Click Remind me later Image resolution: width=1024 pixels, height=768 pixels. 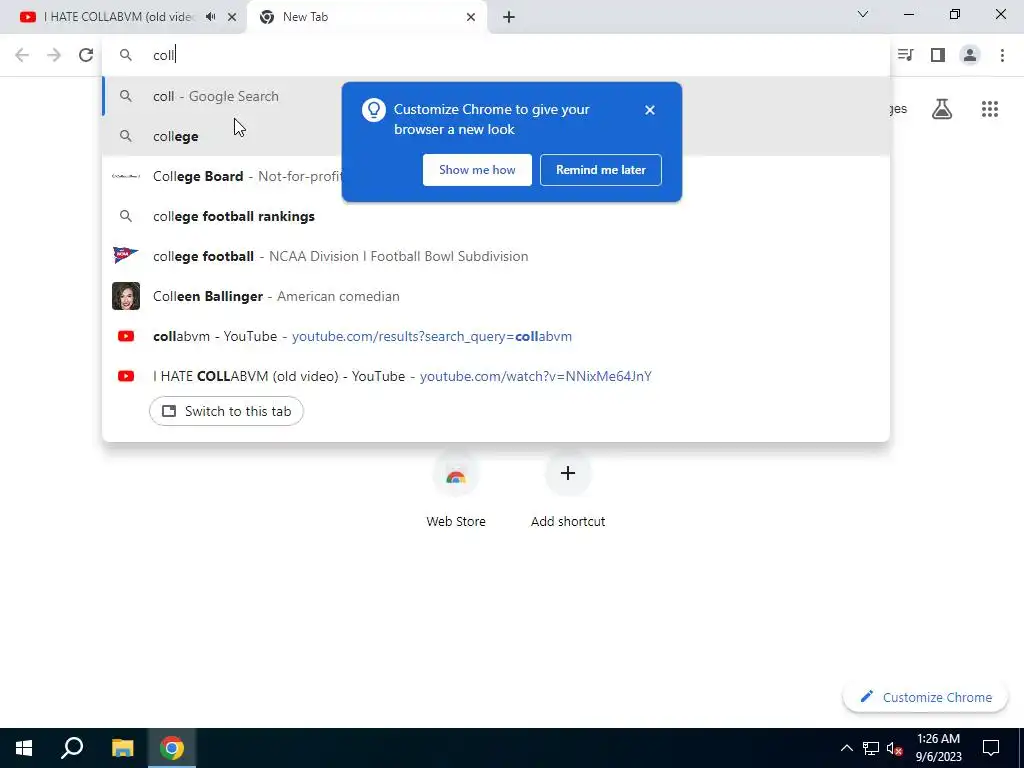point(601,170)
